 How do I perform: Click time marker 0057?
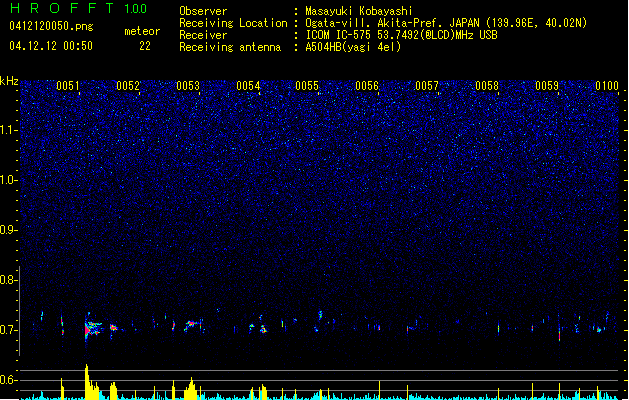pos(427,86)
